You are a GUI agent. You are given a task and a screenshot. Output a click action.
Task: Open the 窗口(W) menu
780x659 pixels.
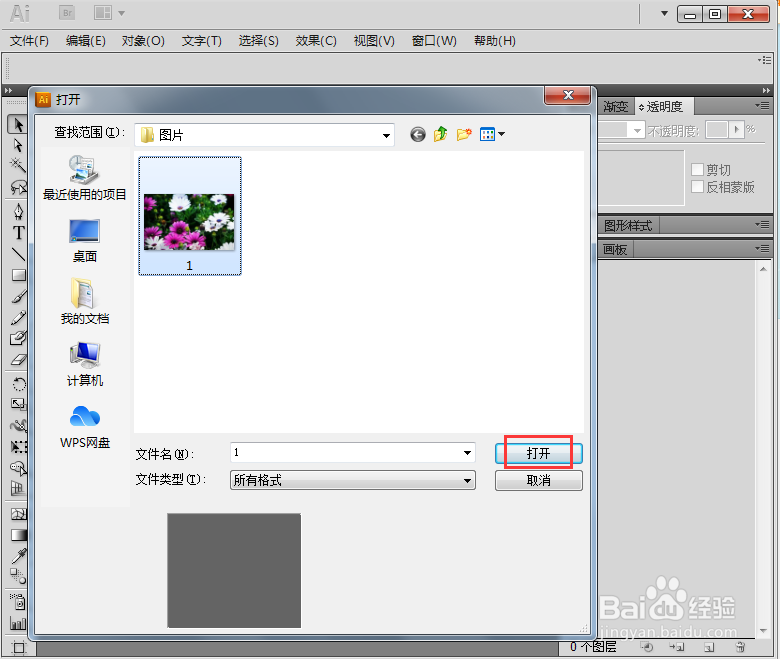click(434, 41)
